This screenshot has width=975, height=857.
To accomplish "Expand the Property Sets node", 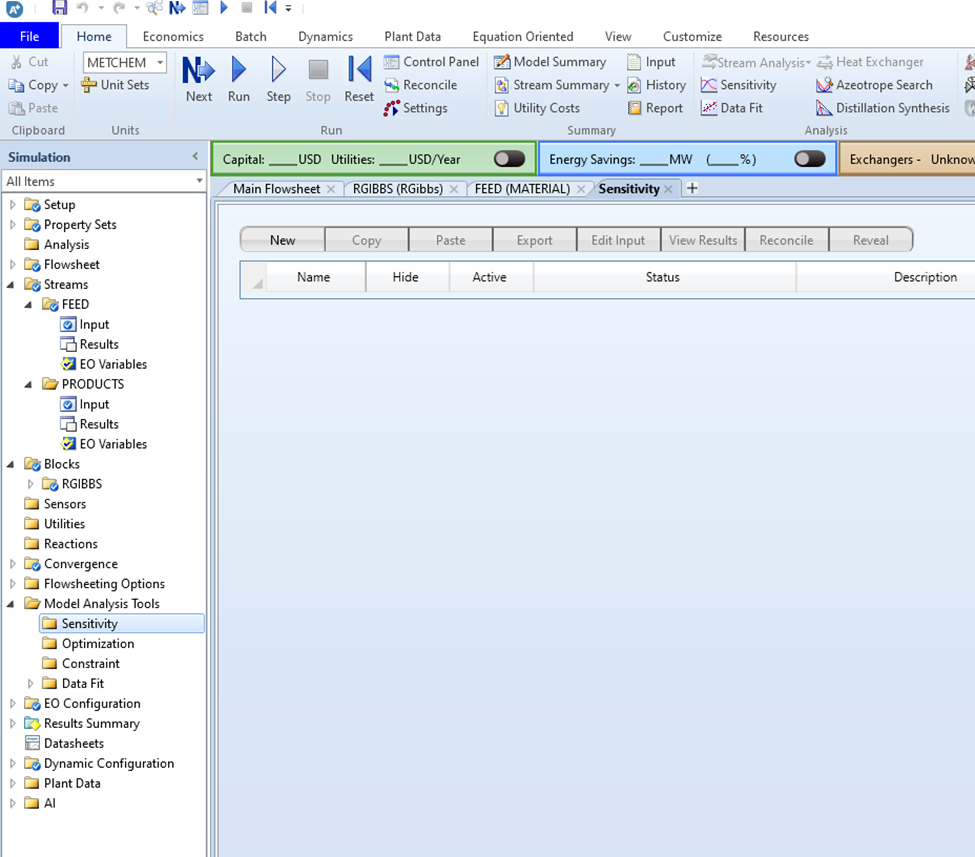I will (12, 224).
